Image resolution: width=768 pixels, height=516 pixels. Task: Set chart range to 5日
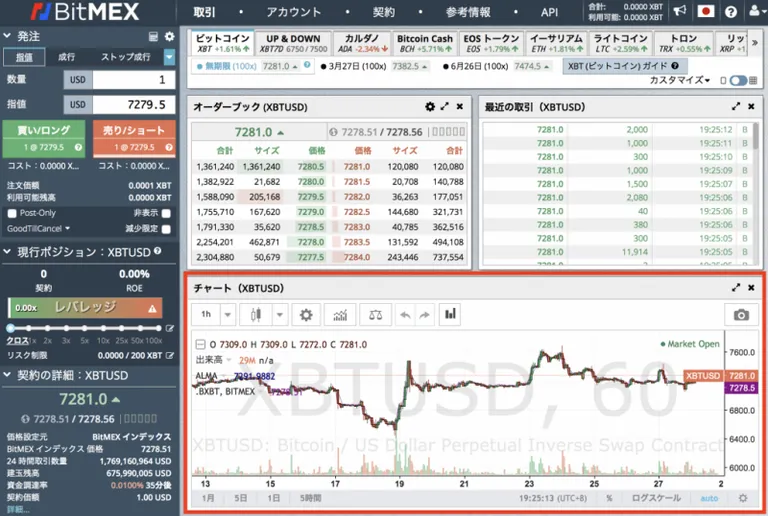tap(240, 498)
